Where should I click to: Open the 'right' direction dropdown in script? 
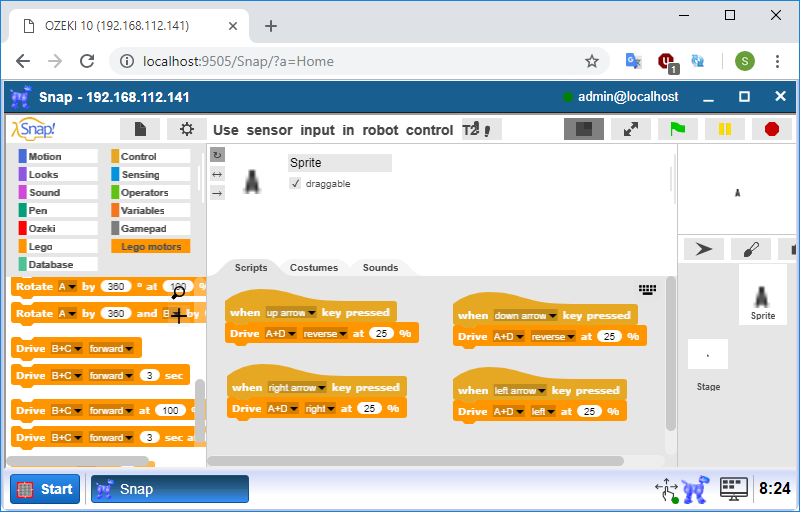pos(319,408)
